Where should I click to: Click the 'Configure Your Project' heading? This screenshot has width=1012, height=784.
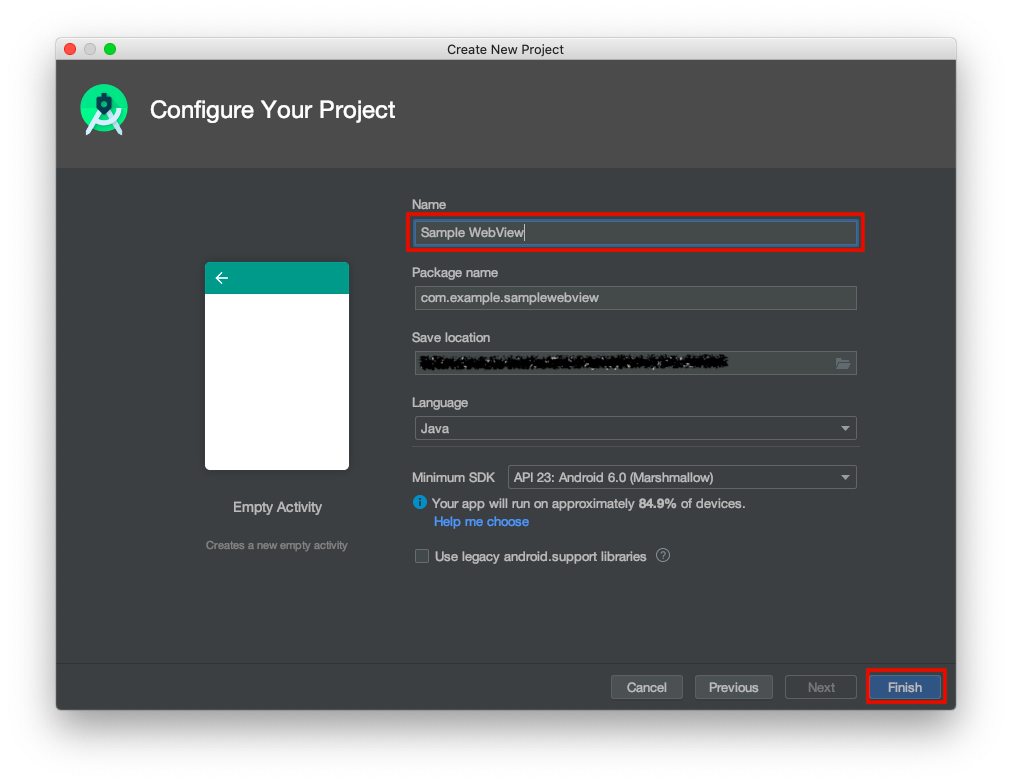(272, 110)
